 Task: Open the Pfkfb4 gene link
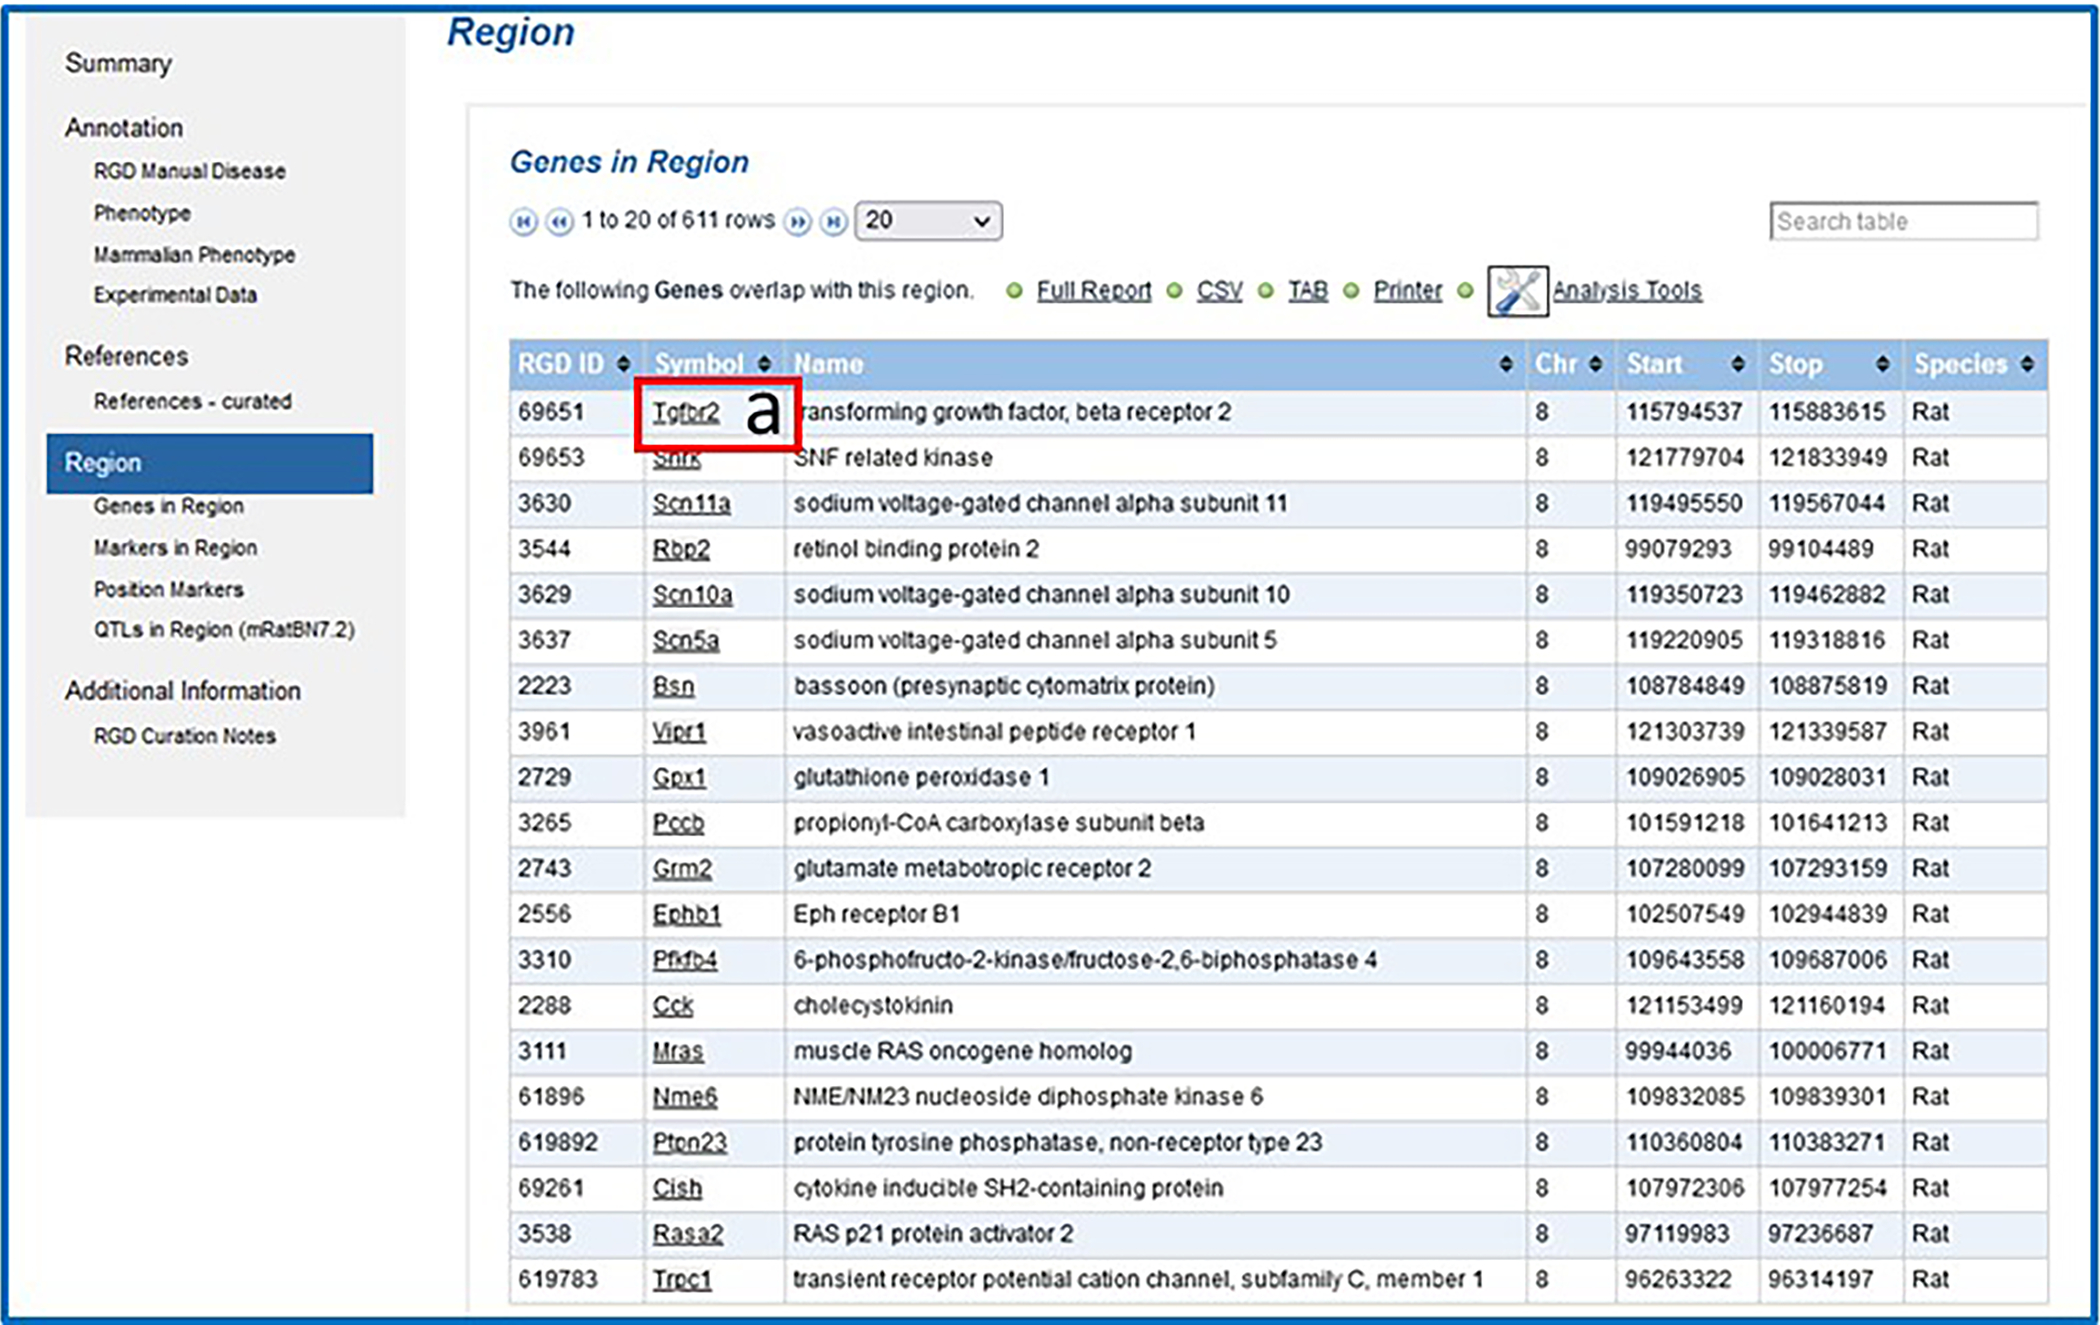(x=685, y=960)
